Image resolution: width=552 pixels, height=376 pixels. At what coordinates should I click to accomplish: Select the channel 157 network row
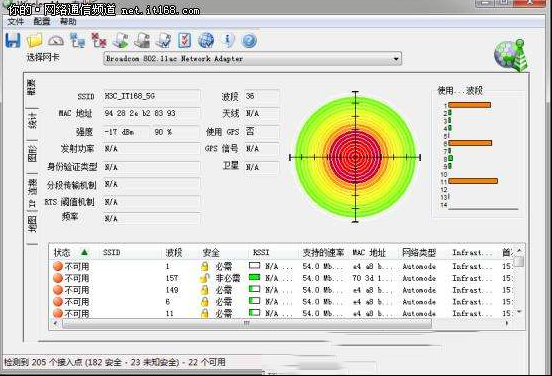tap(282, 278)
